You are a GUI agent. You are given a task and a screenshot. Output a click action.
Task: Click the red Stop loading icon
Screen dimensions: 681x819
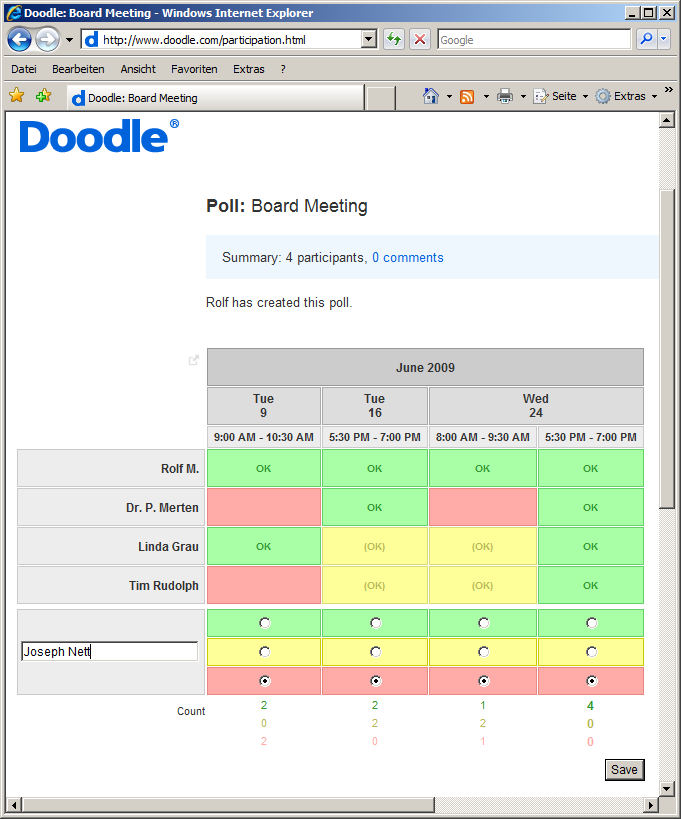tap(420, 39)
